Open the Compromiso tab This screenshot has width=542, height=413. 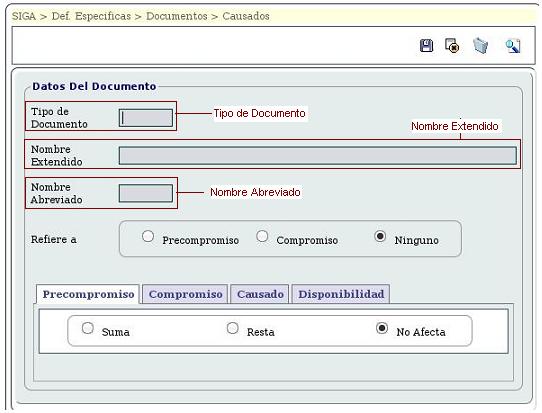[x=185, y=294]
